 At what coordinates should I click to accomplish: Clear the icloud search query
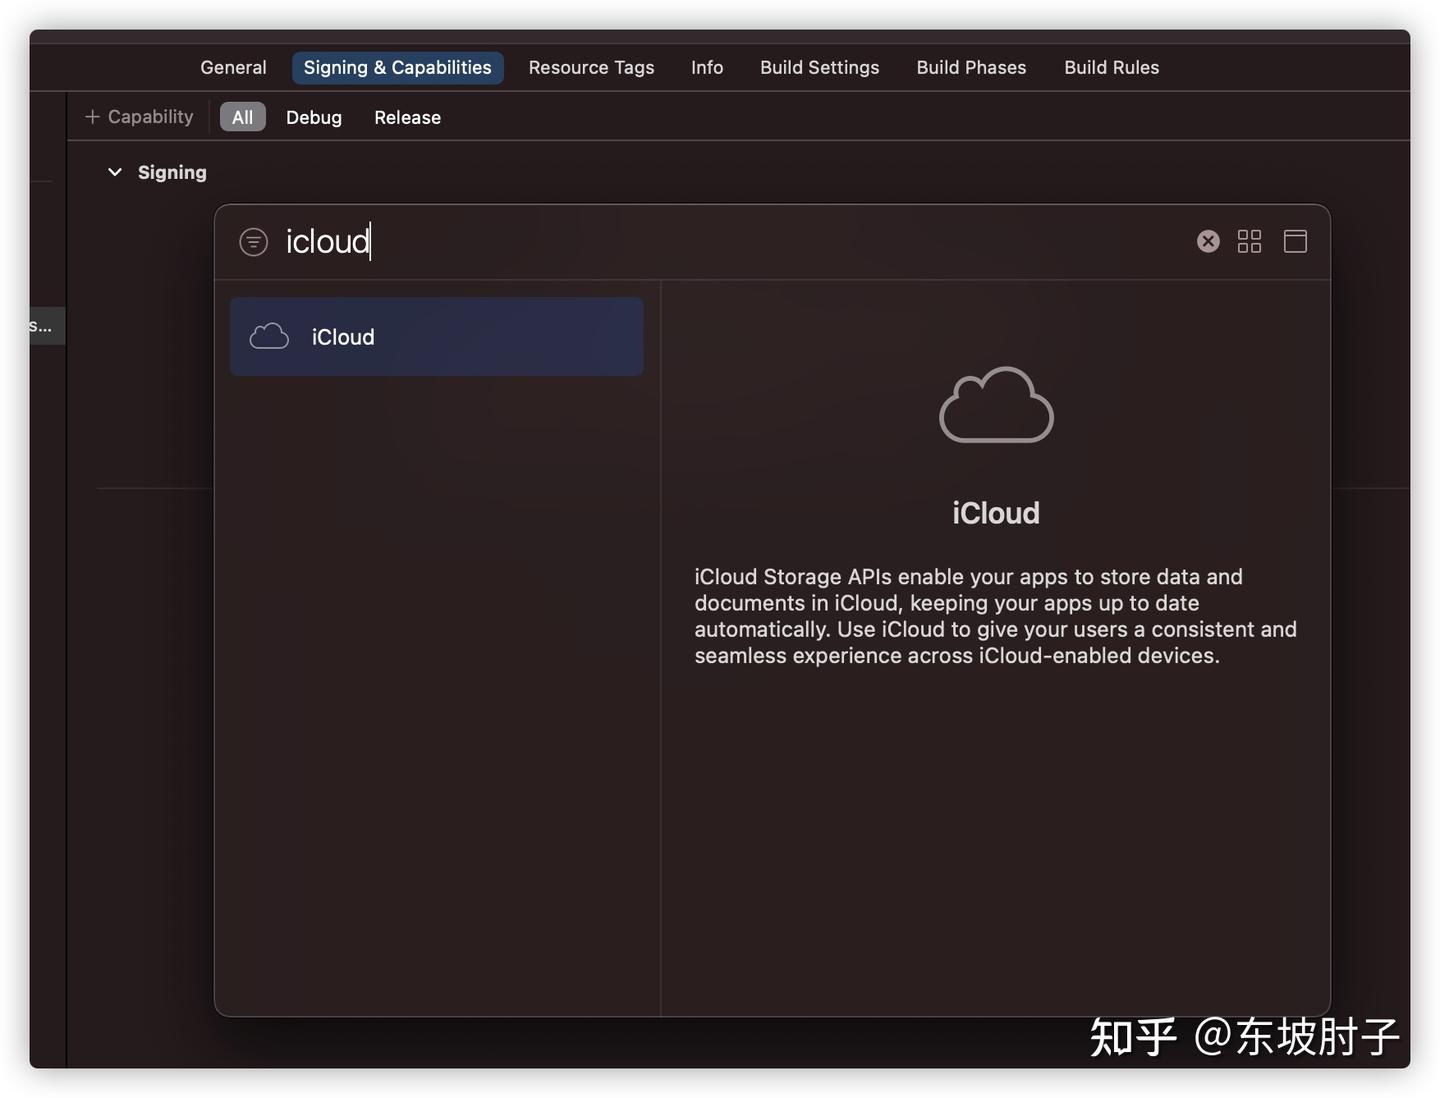[x=1208, y=241]
